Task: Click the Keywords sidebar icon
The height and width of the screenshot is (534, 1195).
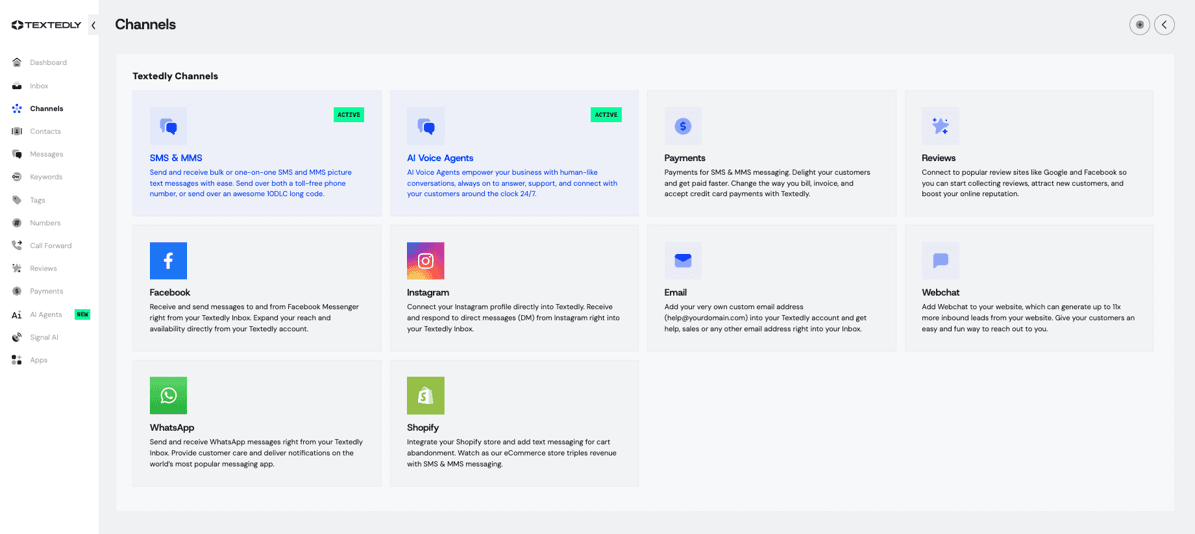Action: [x=17, y=177]
